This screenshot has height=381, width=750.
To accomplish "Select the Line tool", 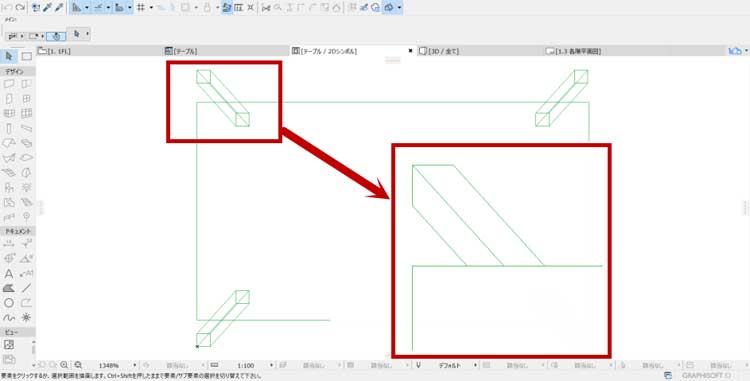I will coord(26,288).
